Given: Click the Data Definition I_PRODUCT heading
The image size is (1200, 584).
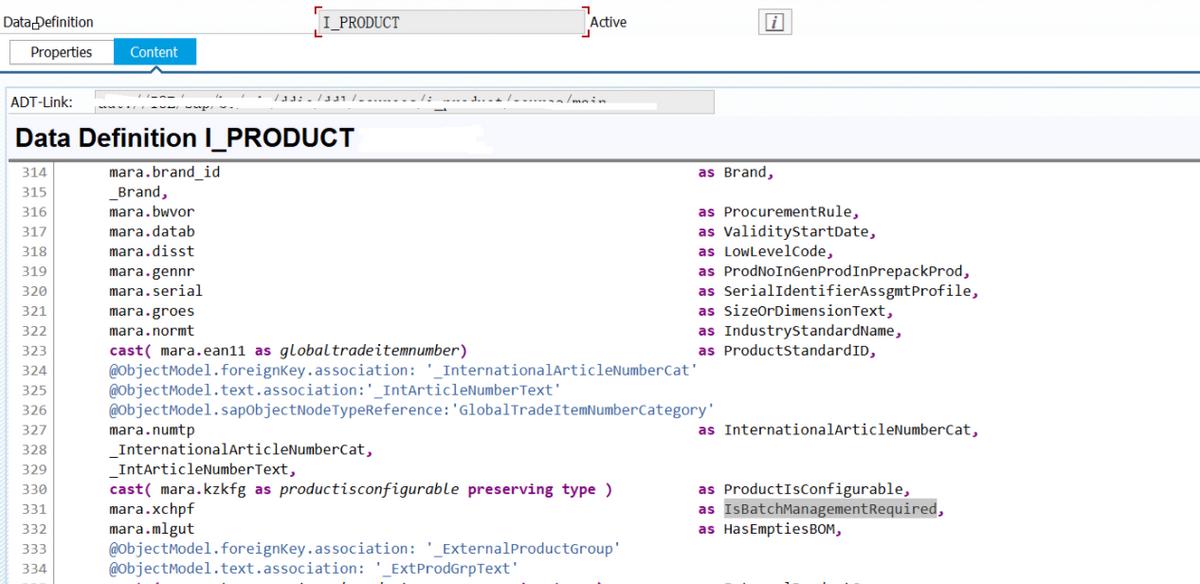Looking at the screenshot, I should (185, 137).
